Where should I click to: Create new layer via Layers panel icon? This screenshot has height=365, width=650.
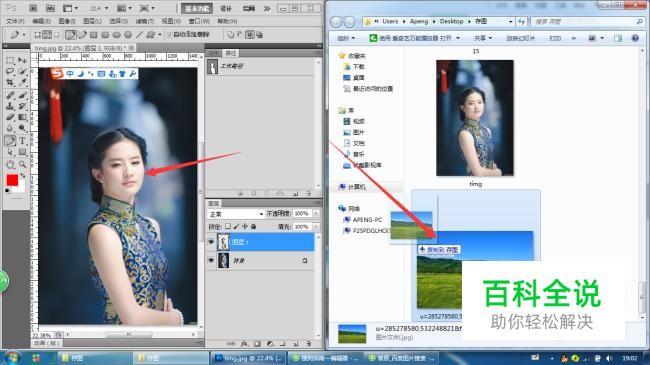(296, 343)
